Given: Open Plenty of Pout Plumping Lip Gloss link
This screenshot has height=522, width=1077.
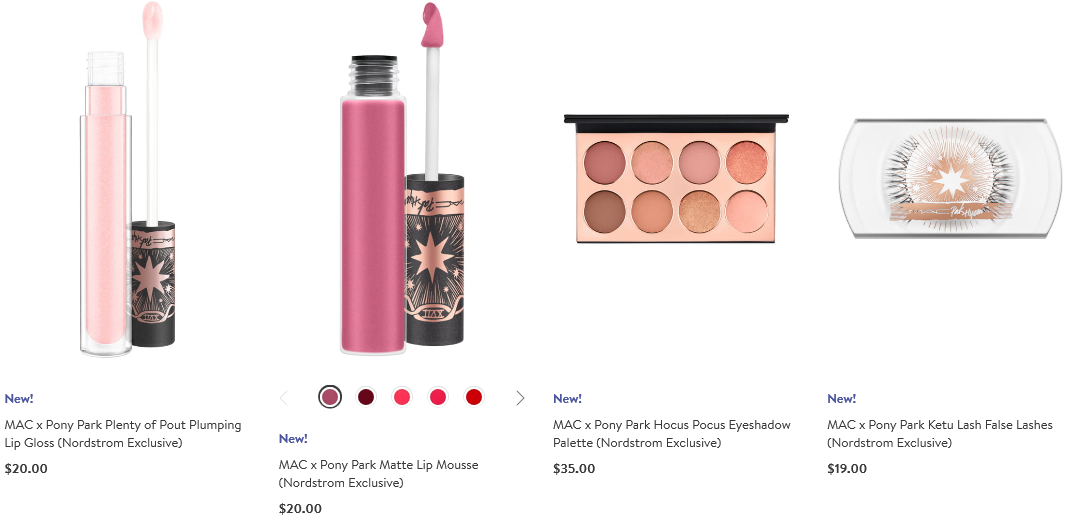Looking at the screenshot, I should point(123,434).
